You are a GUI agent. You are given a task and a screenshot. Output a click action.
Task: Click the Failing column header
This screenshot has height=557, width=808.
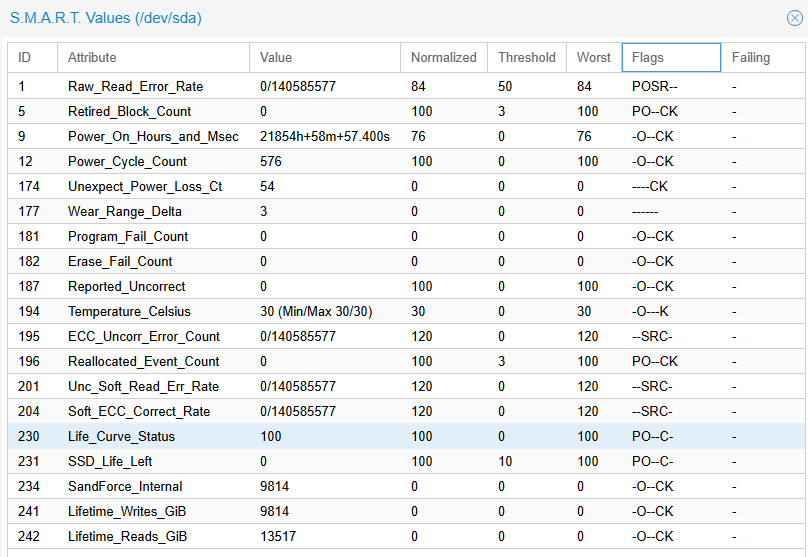(x=760, y=58)
